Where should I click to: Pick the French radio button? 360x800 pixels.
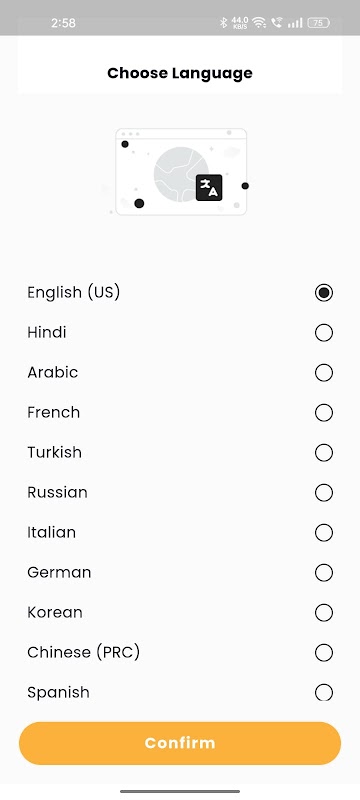pos(324,413)
